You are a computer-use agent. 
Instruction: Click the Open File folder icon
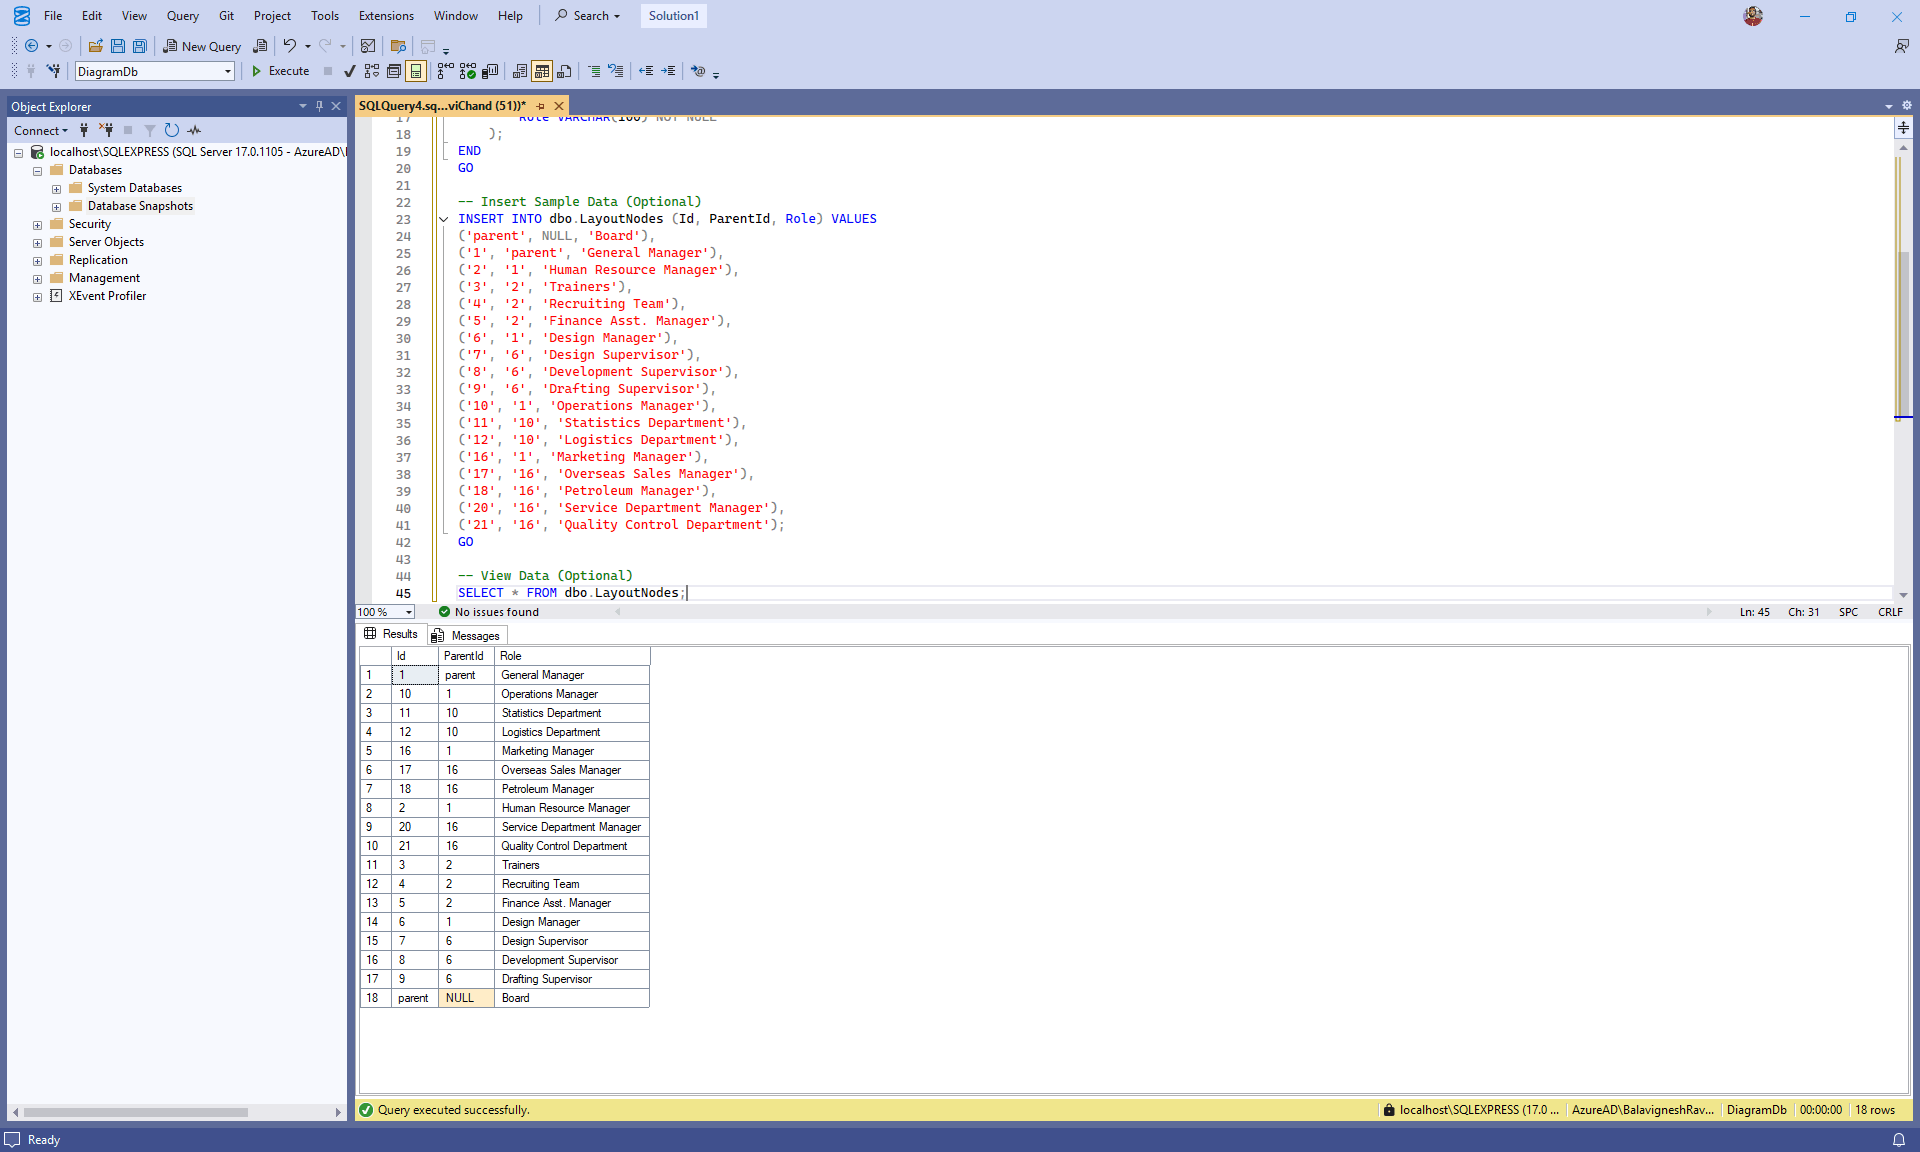point(95,46)
